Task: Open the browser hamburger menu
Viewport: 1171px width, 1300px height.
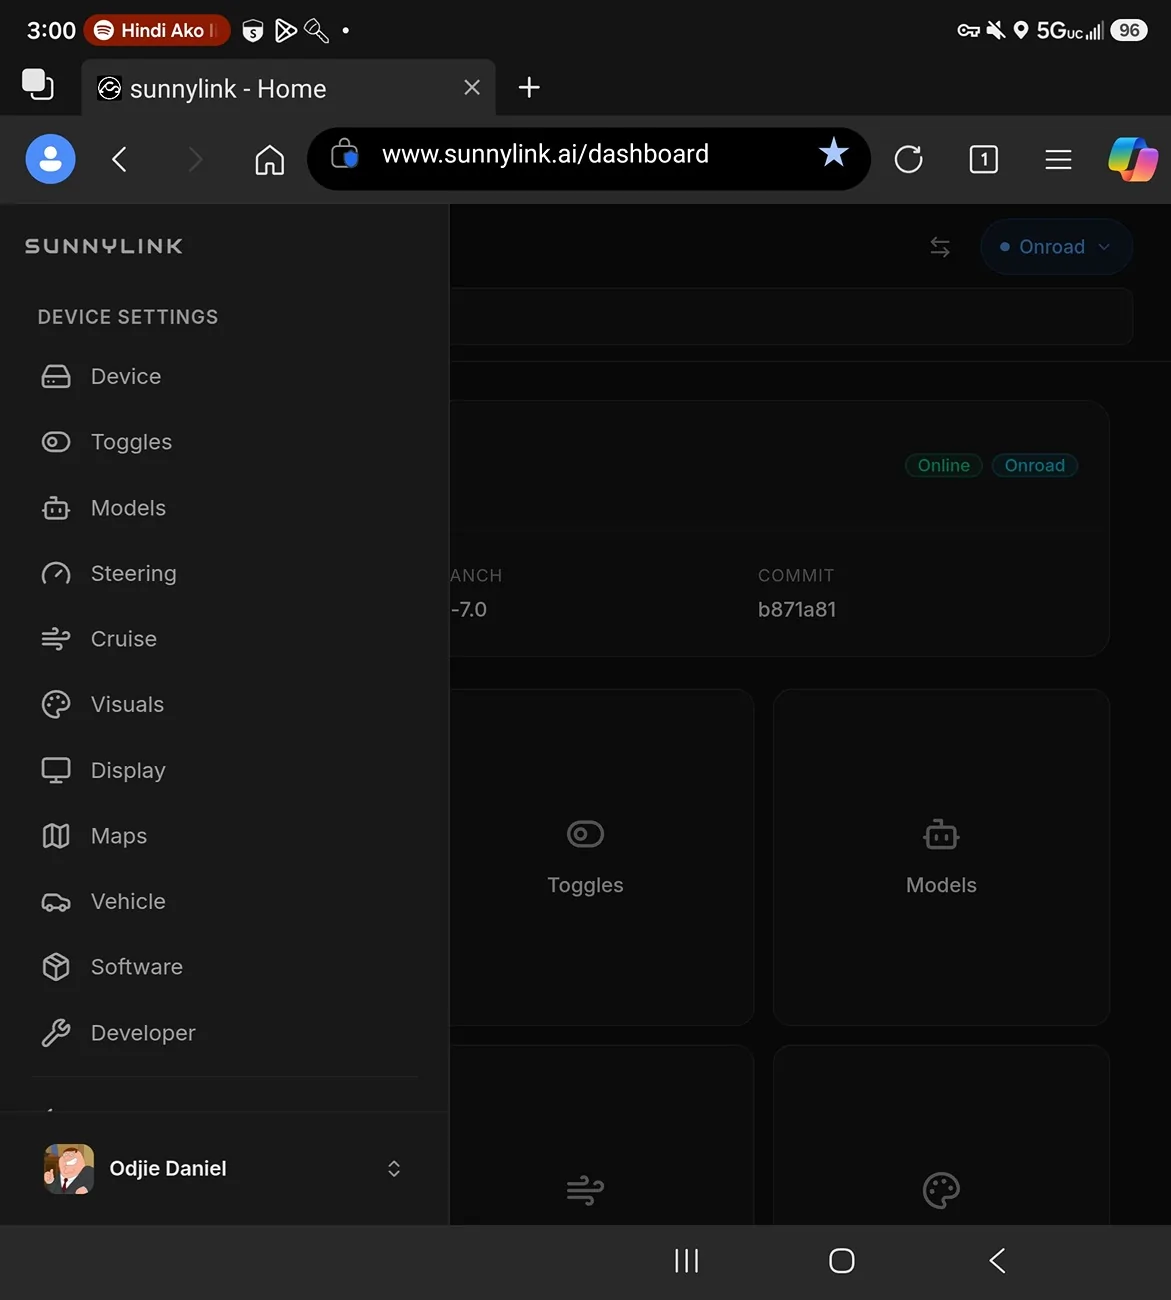Action: point(1058,159)
